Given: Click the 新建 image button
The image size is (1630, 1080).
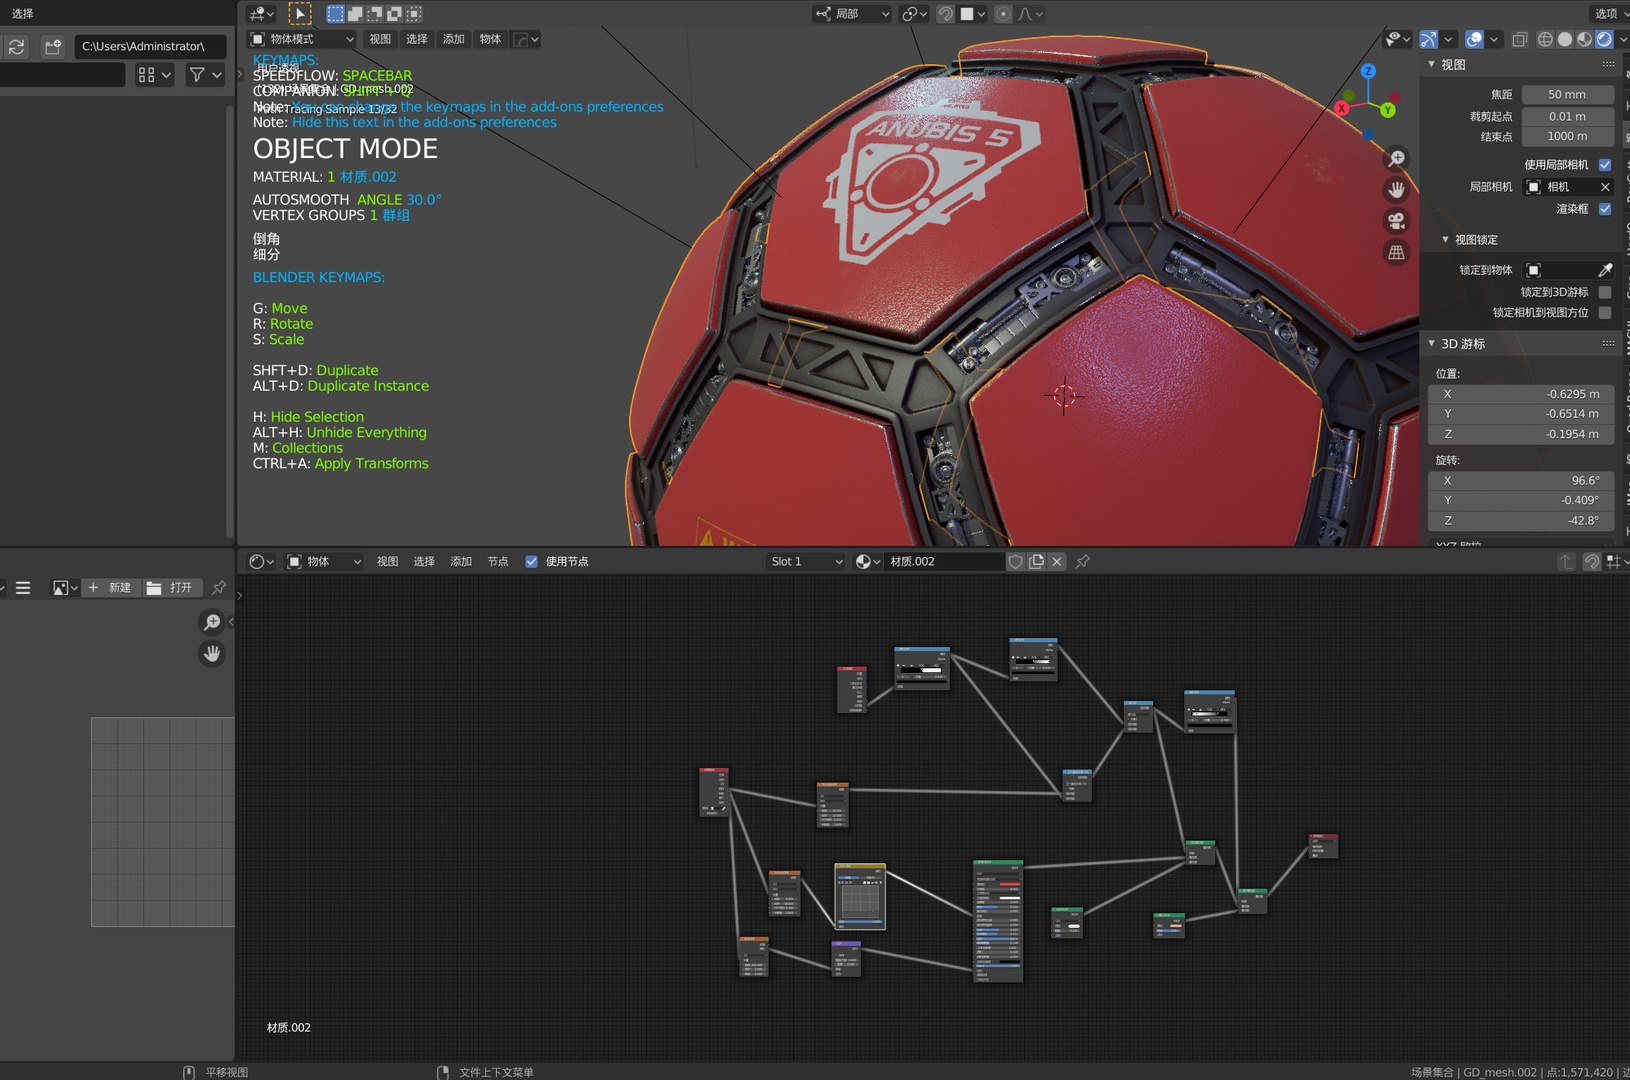Looking at the screenshot, I should pos(110,588).
